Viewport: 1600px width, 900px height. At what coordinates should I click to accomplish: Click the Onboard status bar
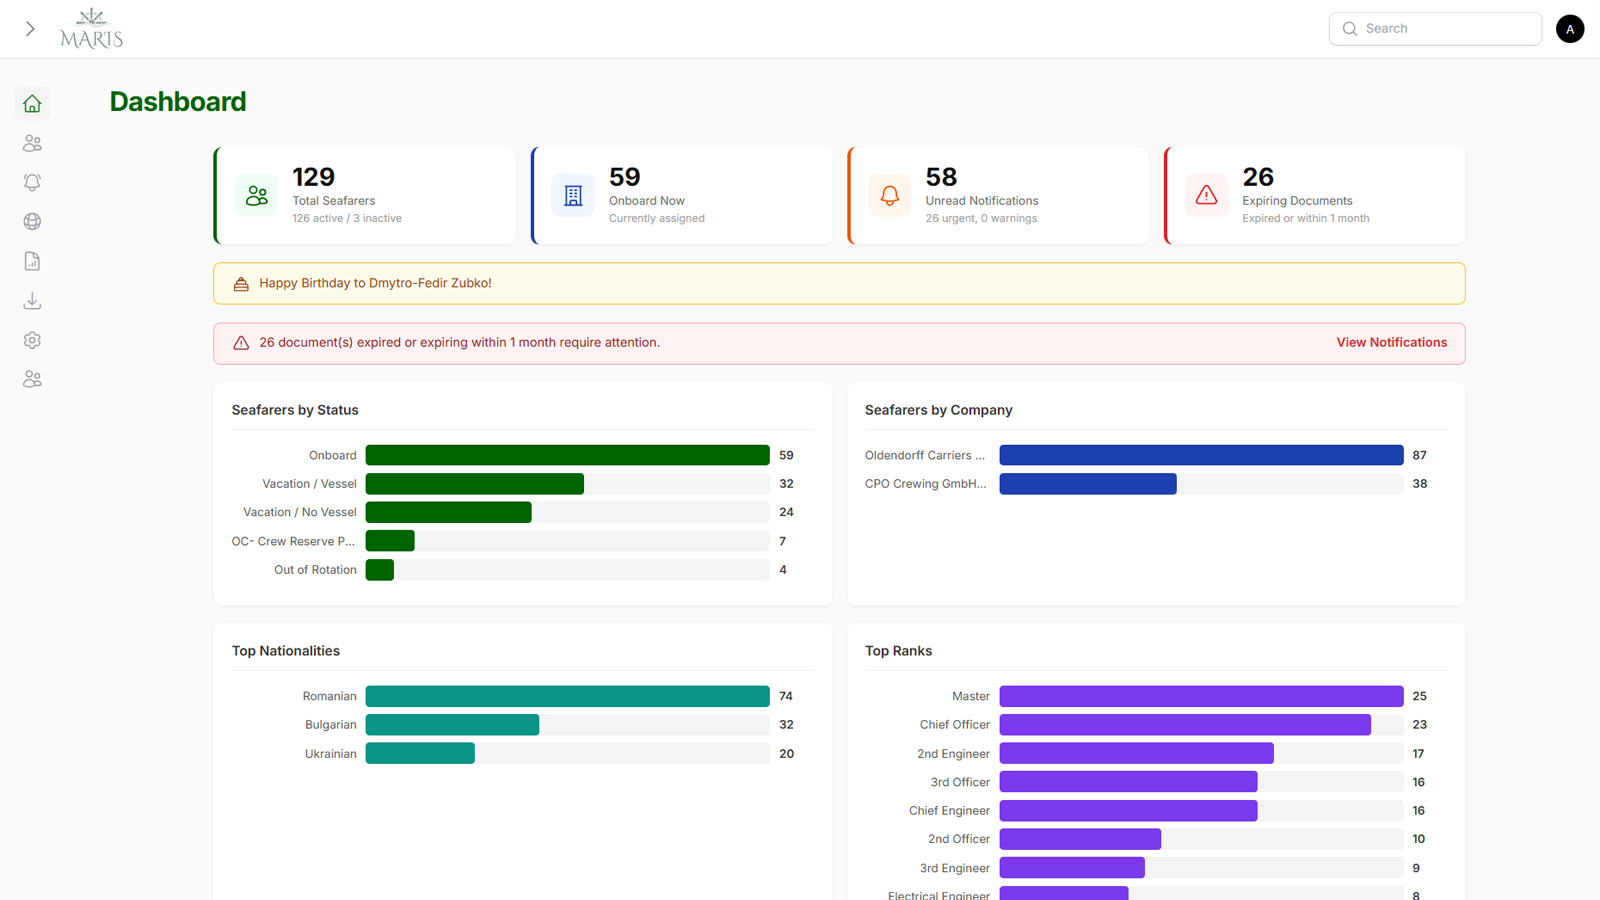tap(567, 455)
